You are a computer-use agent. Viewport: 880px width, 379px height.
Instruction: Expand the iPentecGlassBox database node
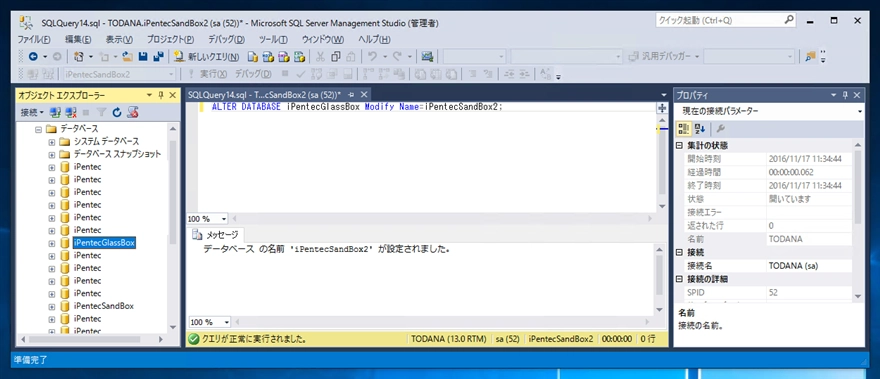pos(52,243)
